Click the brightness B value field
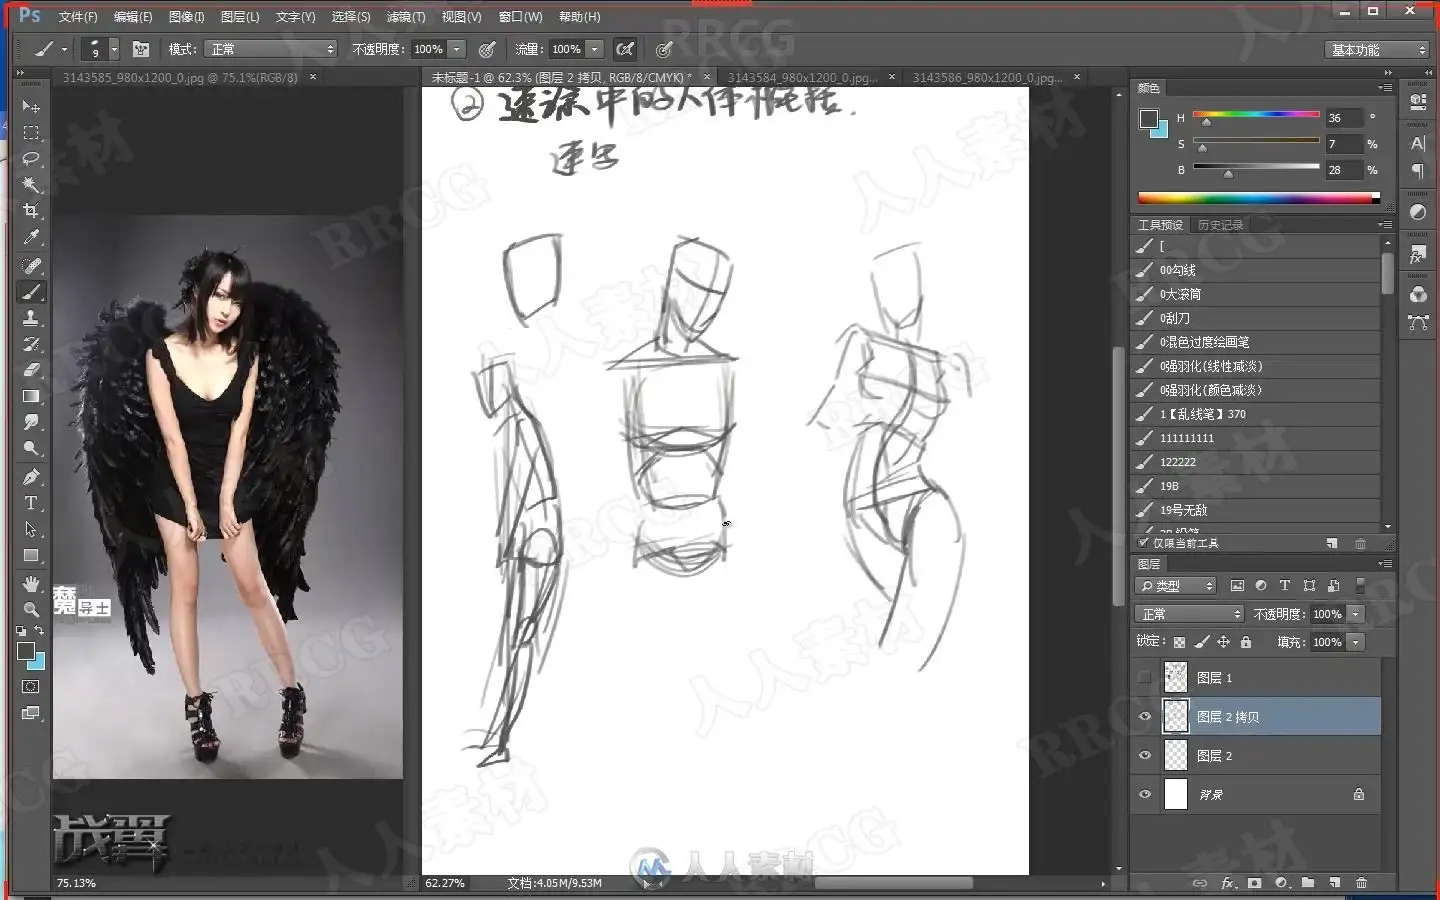Screen dimensions: 1440x900 (1343, 170)
